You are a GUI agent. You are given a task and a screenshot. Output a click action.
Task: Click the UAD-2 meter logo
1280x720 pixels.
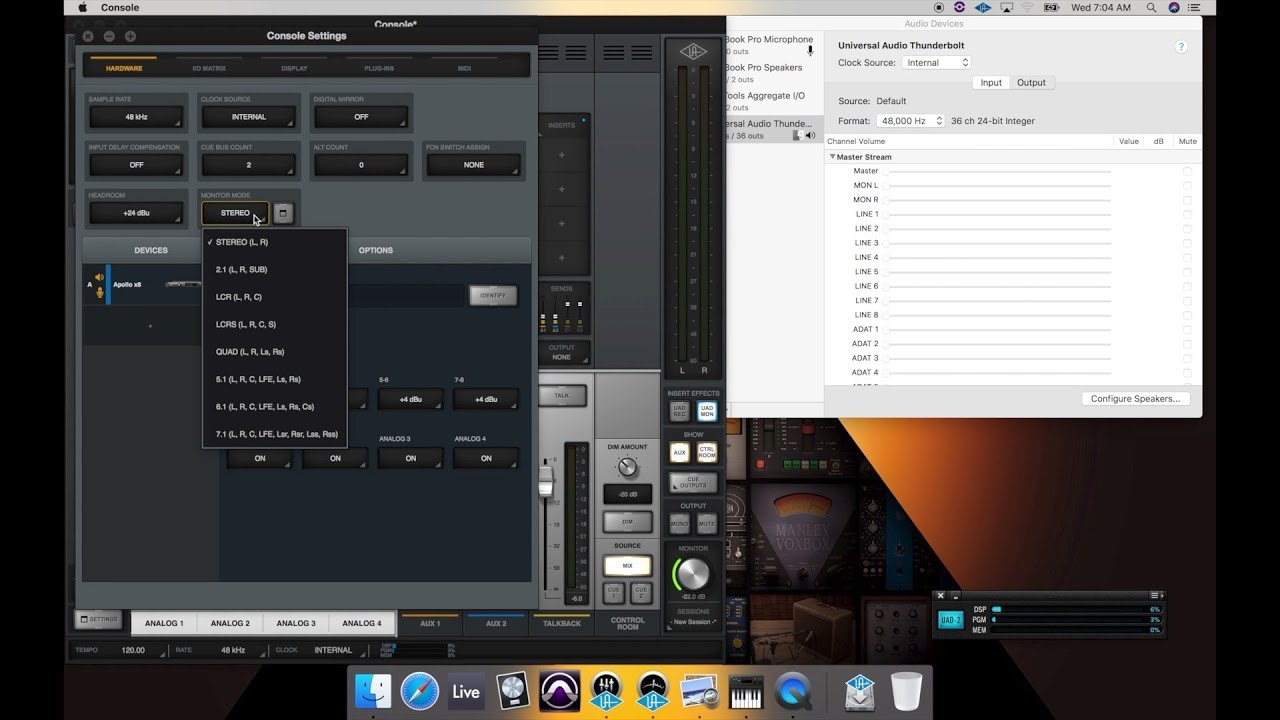tap(950, 620)
